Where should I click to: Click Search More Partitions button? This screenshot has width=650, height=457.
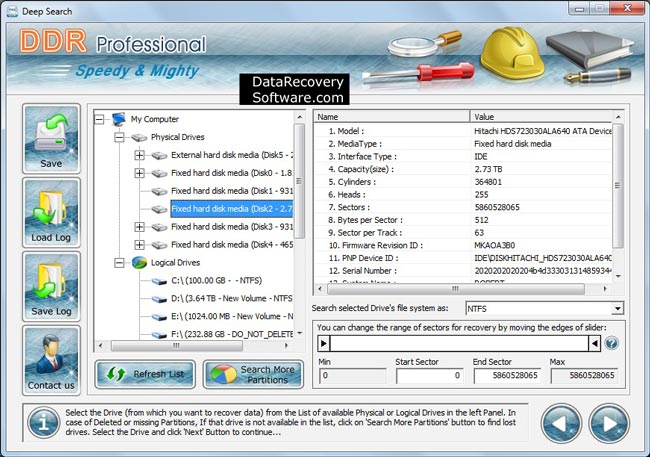[253, 374]
